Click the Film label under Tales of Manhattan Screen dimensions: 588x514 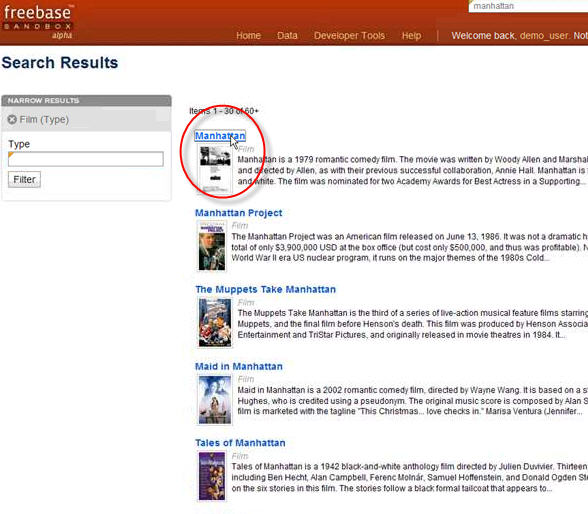(240, 456)
